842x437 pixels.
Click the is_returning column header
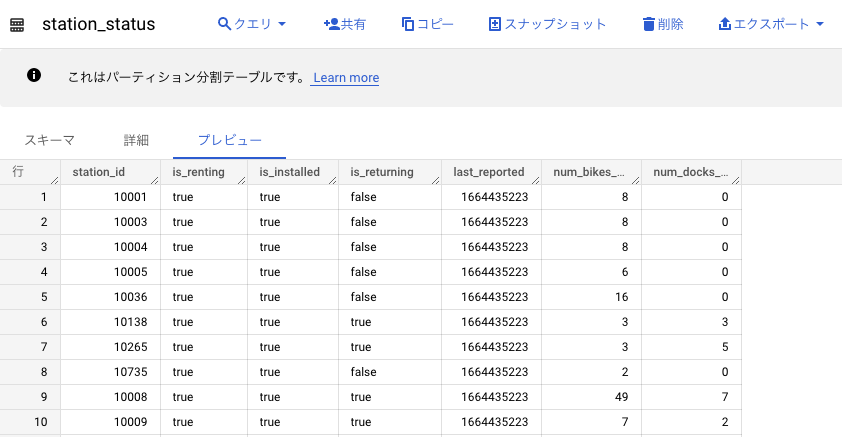pos(390,172)
